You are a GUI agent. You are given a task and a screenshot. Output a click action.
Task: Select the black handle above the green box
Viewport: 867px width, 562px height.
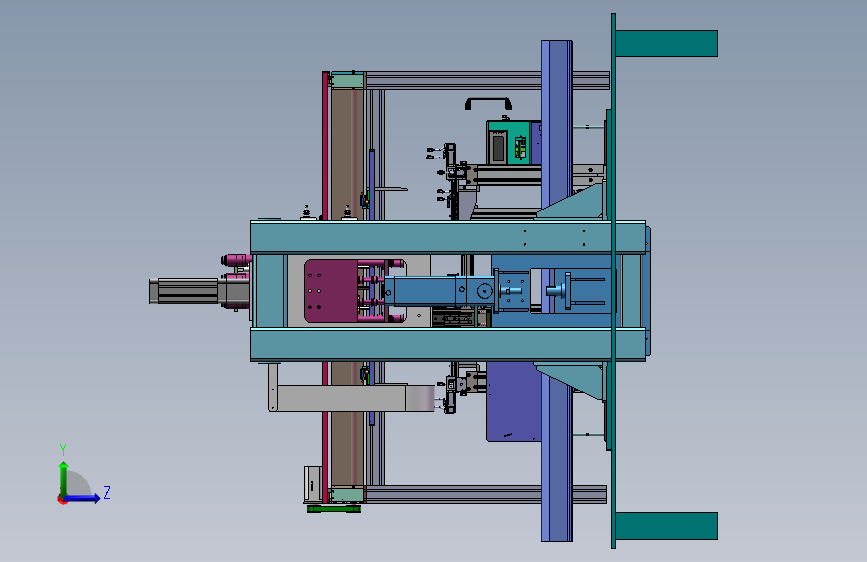[488, 103]
